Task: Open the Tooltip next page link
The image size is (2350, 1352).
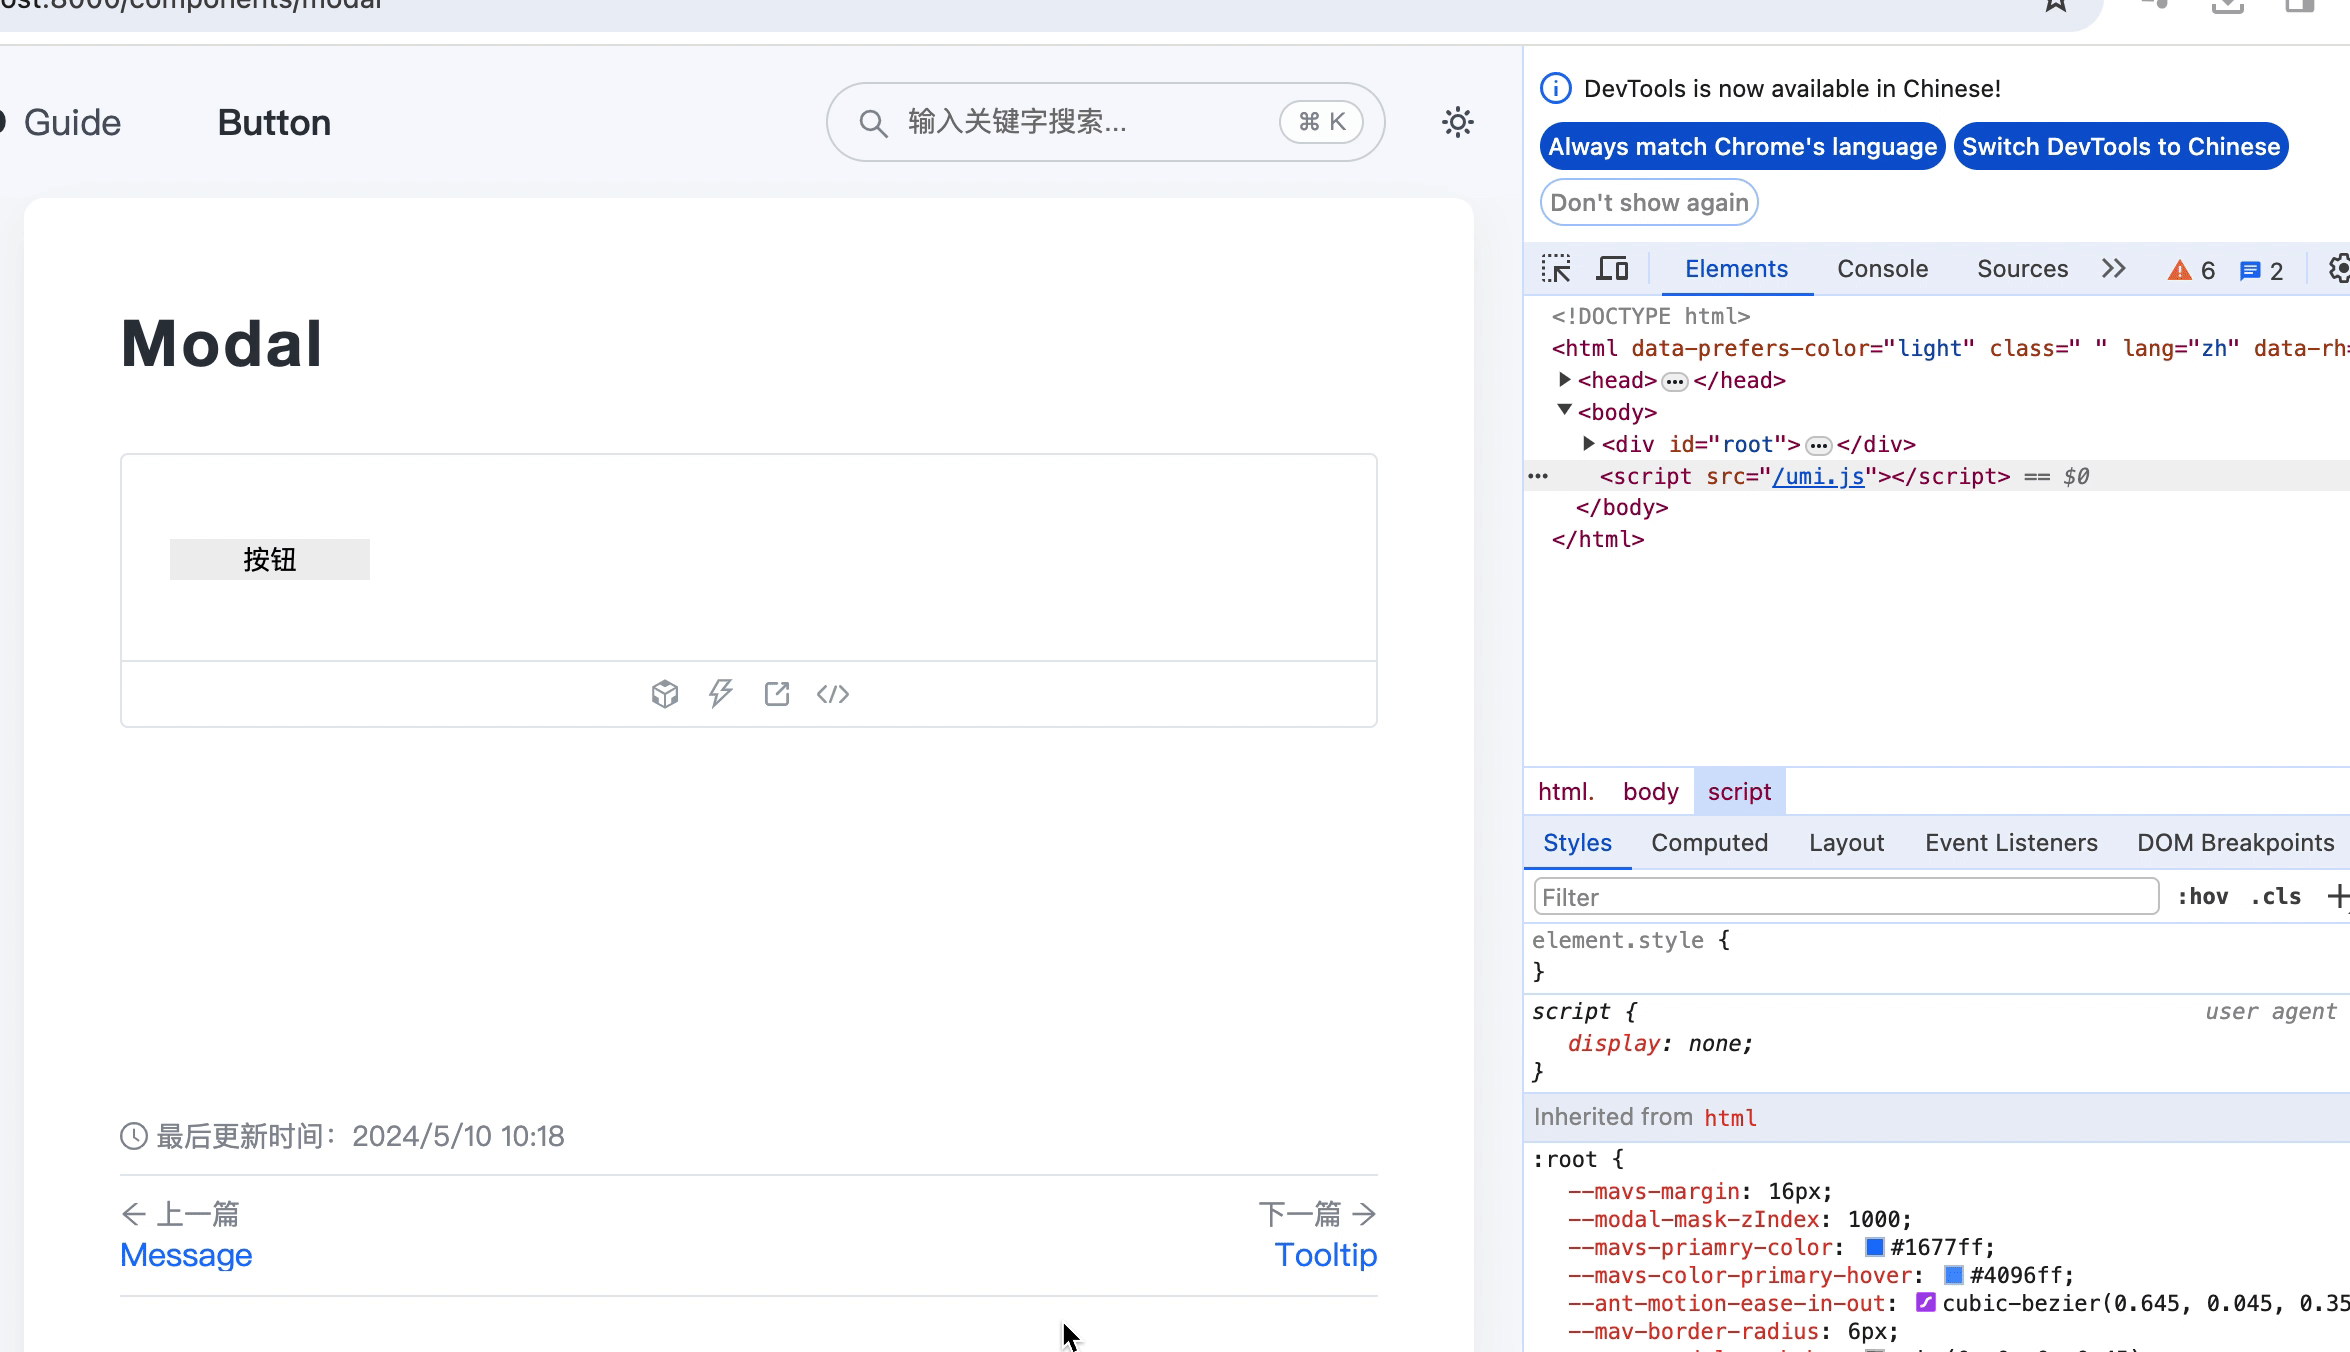Action: pyautogui.click(x=1325, y=1255)
